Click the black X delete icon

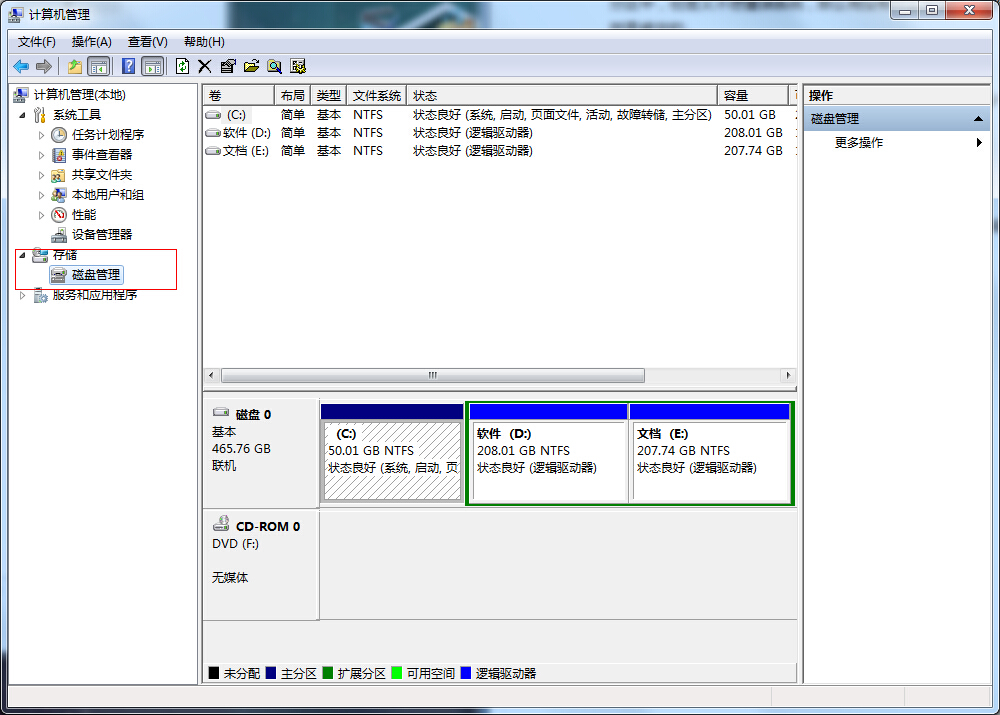click(205, 66)
